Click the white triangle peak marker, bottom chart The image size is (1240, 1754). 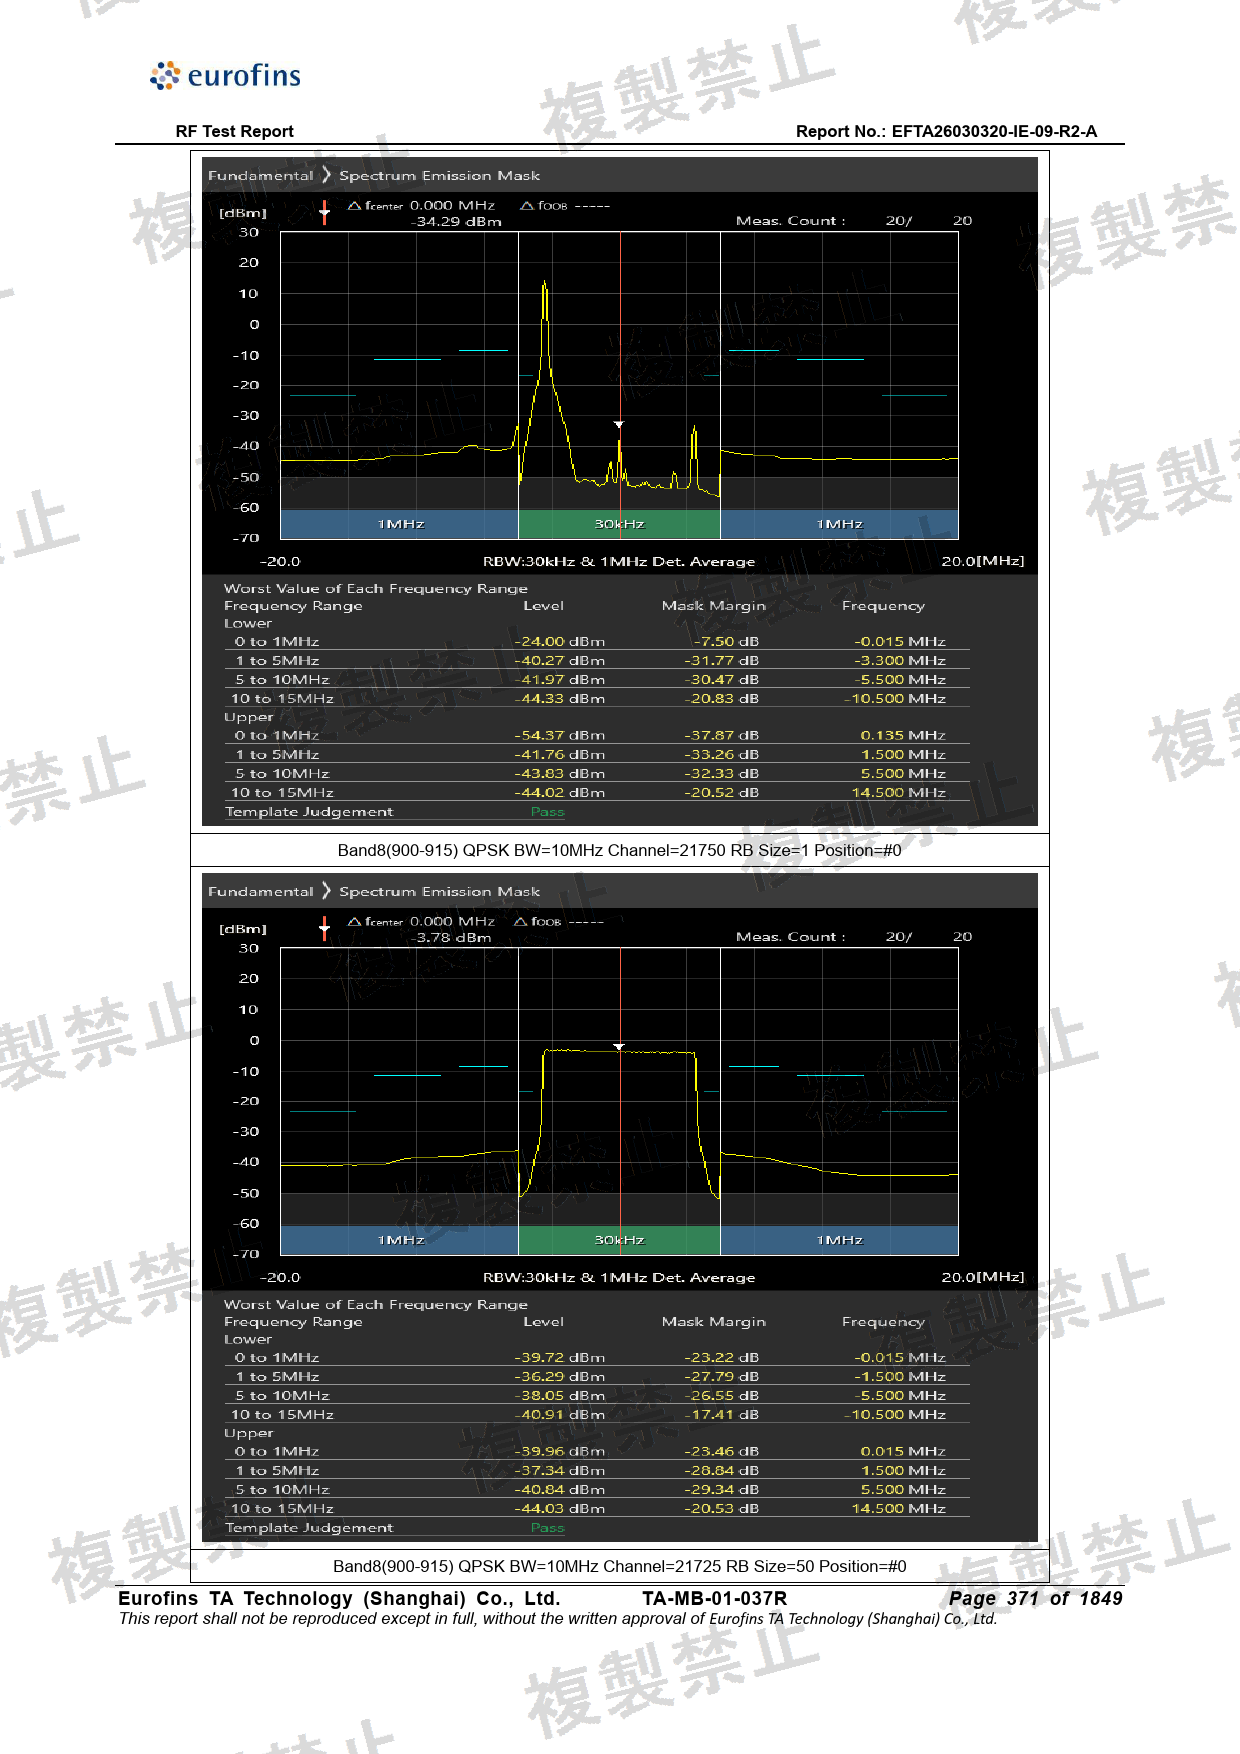(619, 1047)
